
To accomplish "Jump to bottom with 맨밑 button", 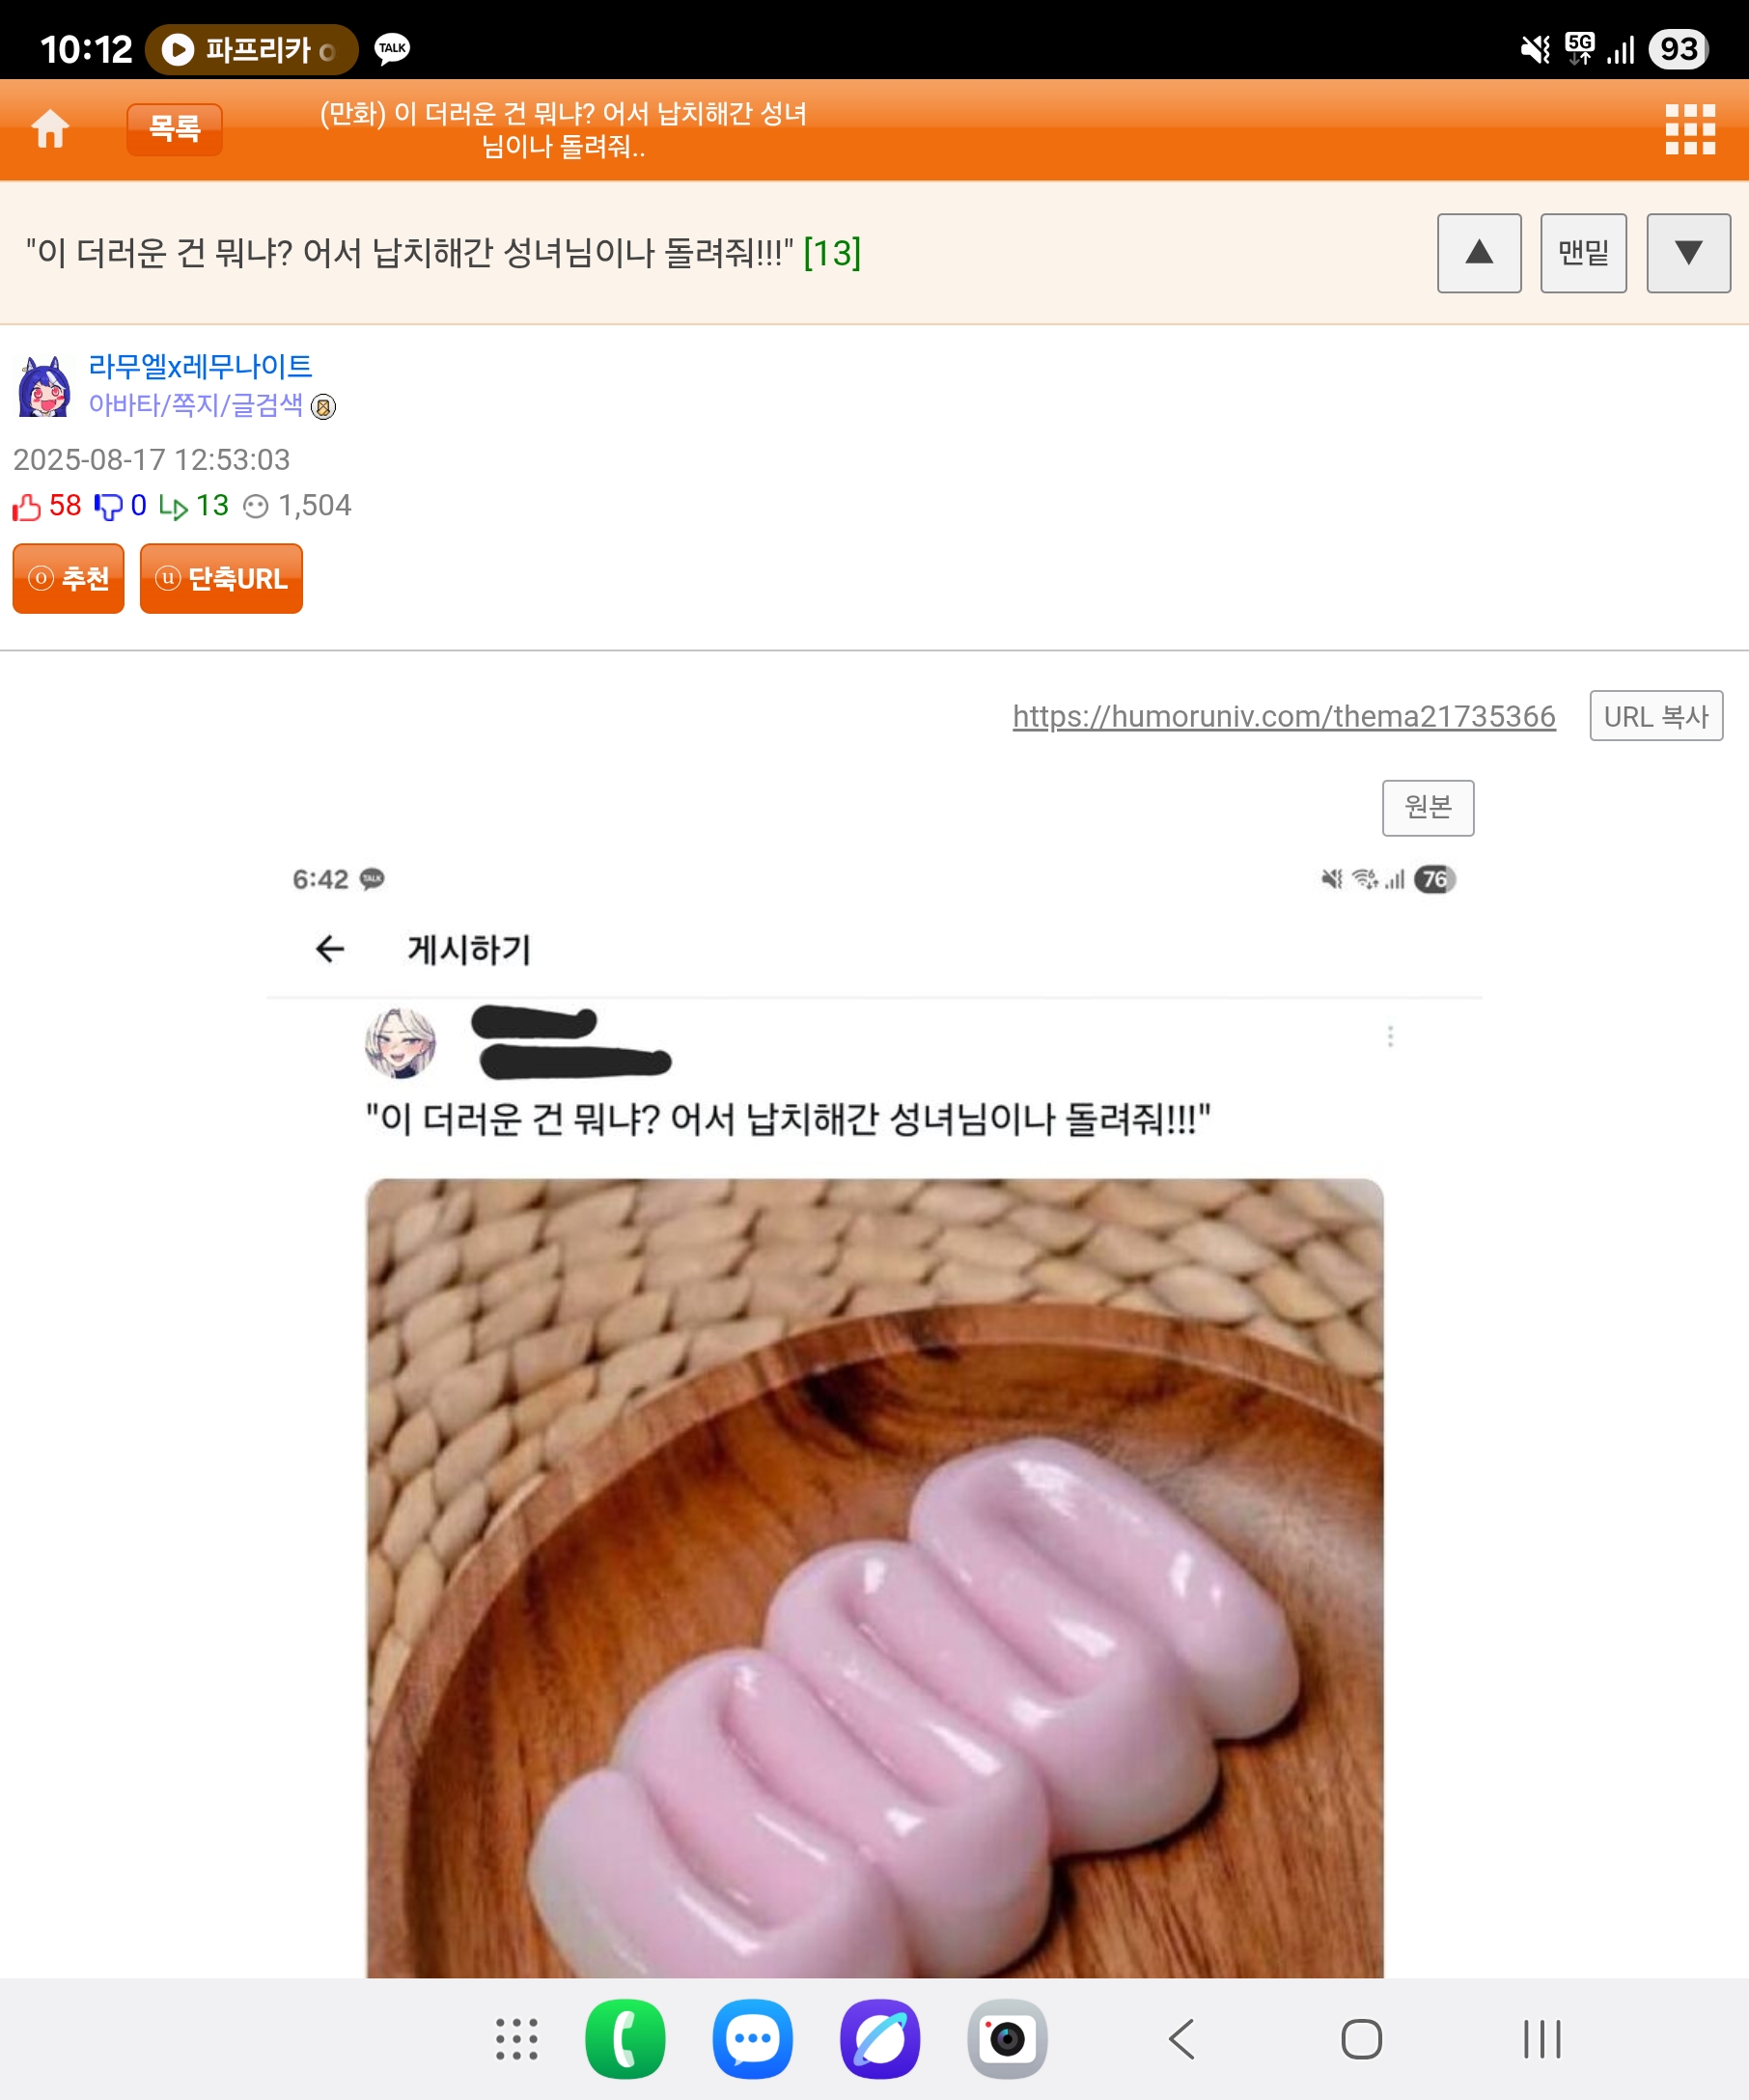I will tap(1583, 253).
